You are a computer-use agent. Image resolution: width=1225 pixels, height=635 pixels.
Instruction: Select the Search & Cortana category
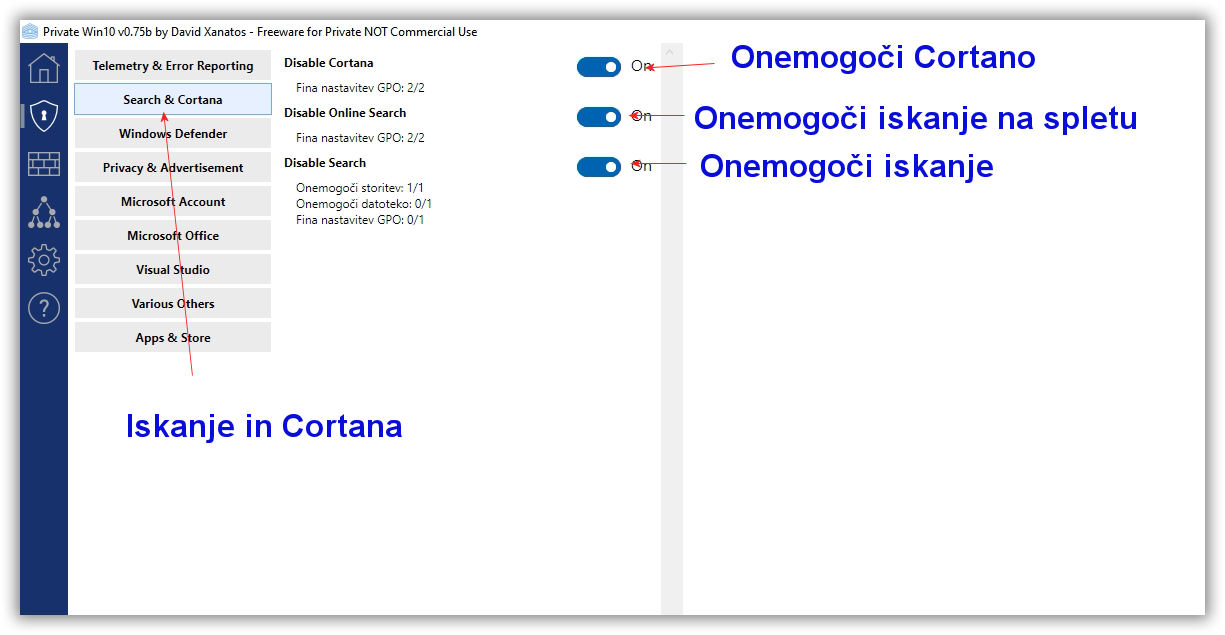point(173,100)
